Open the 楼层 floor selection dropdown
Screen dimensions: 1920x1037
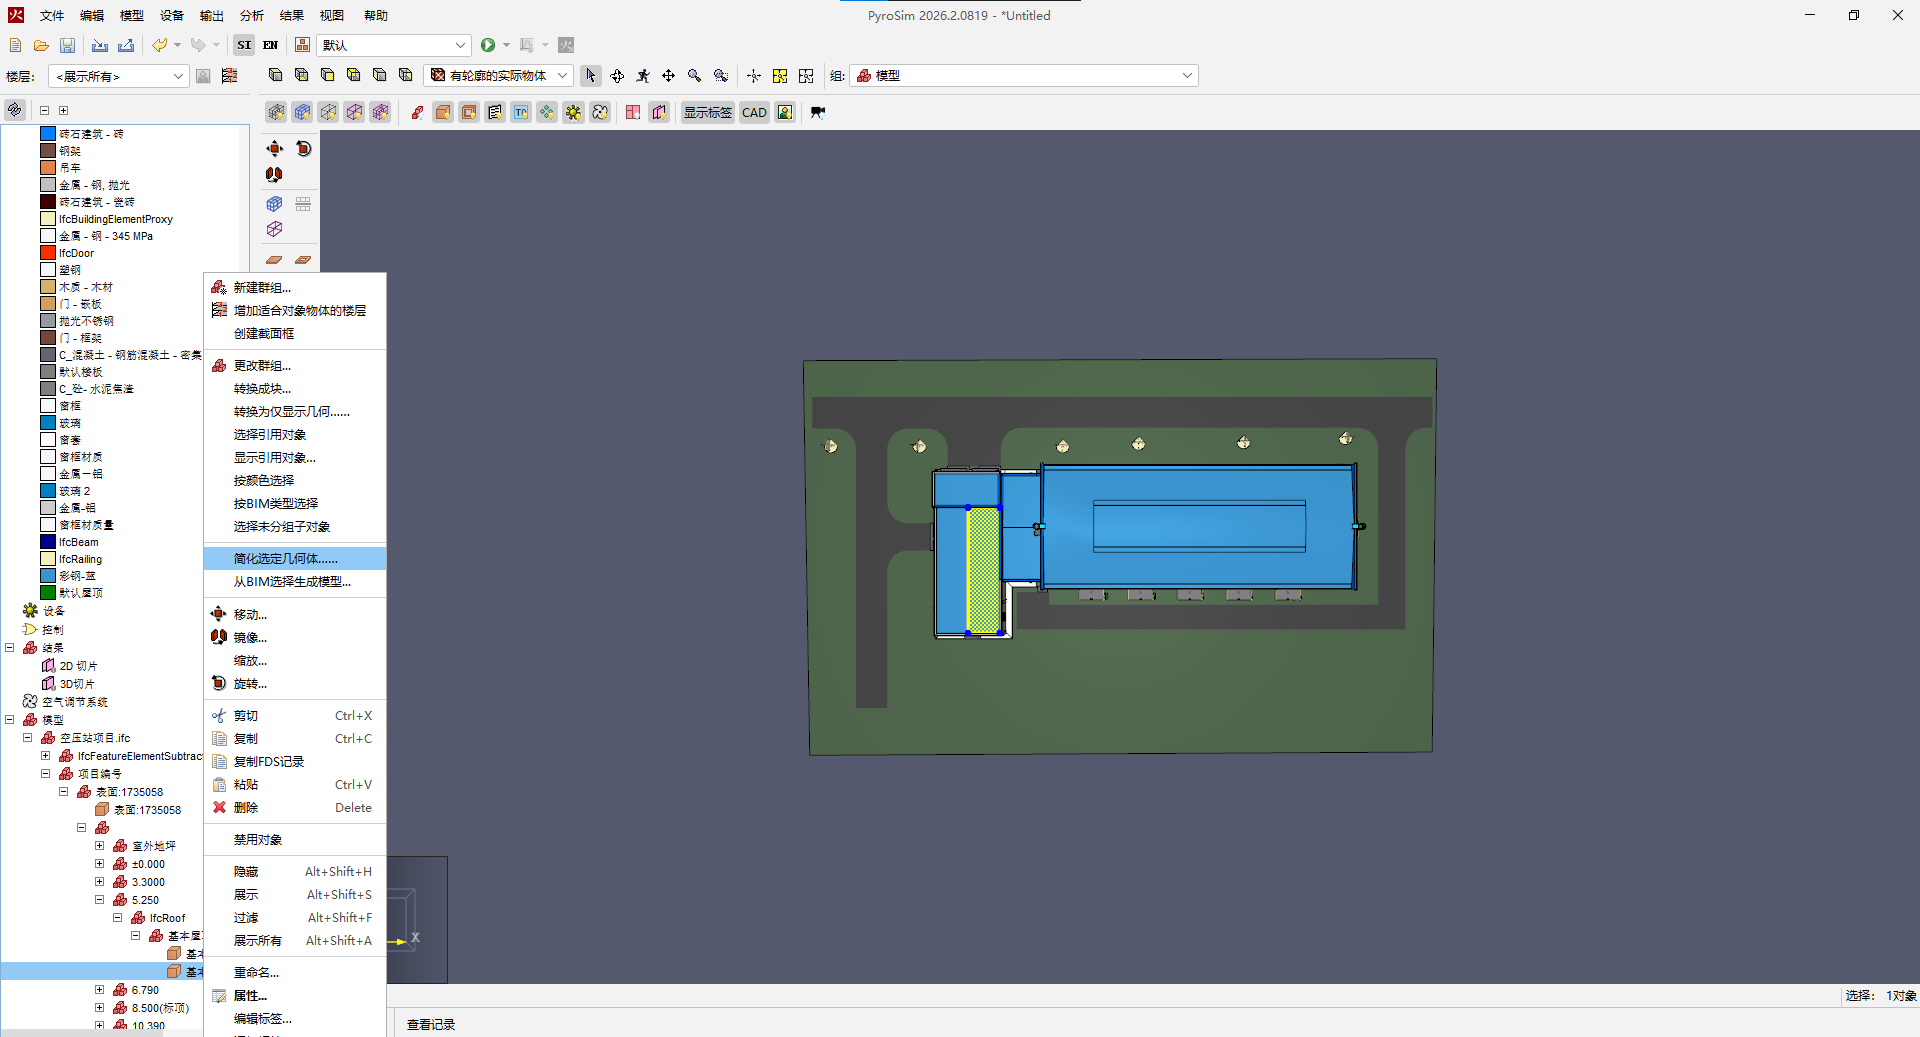coord(119,76)
